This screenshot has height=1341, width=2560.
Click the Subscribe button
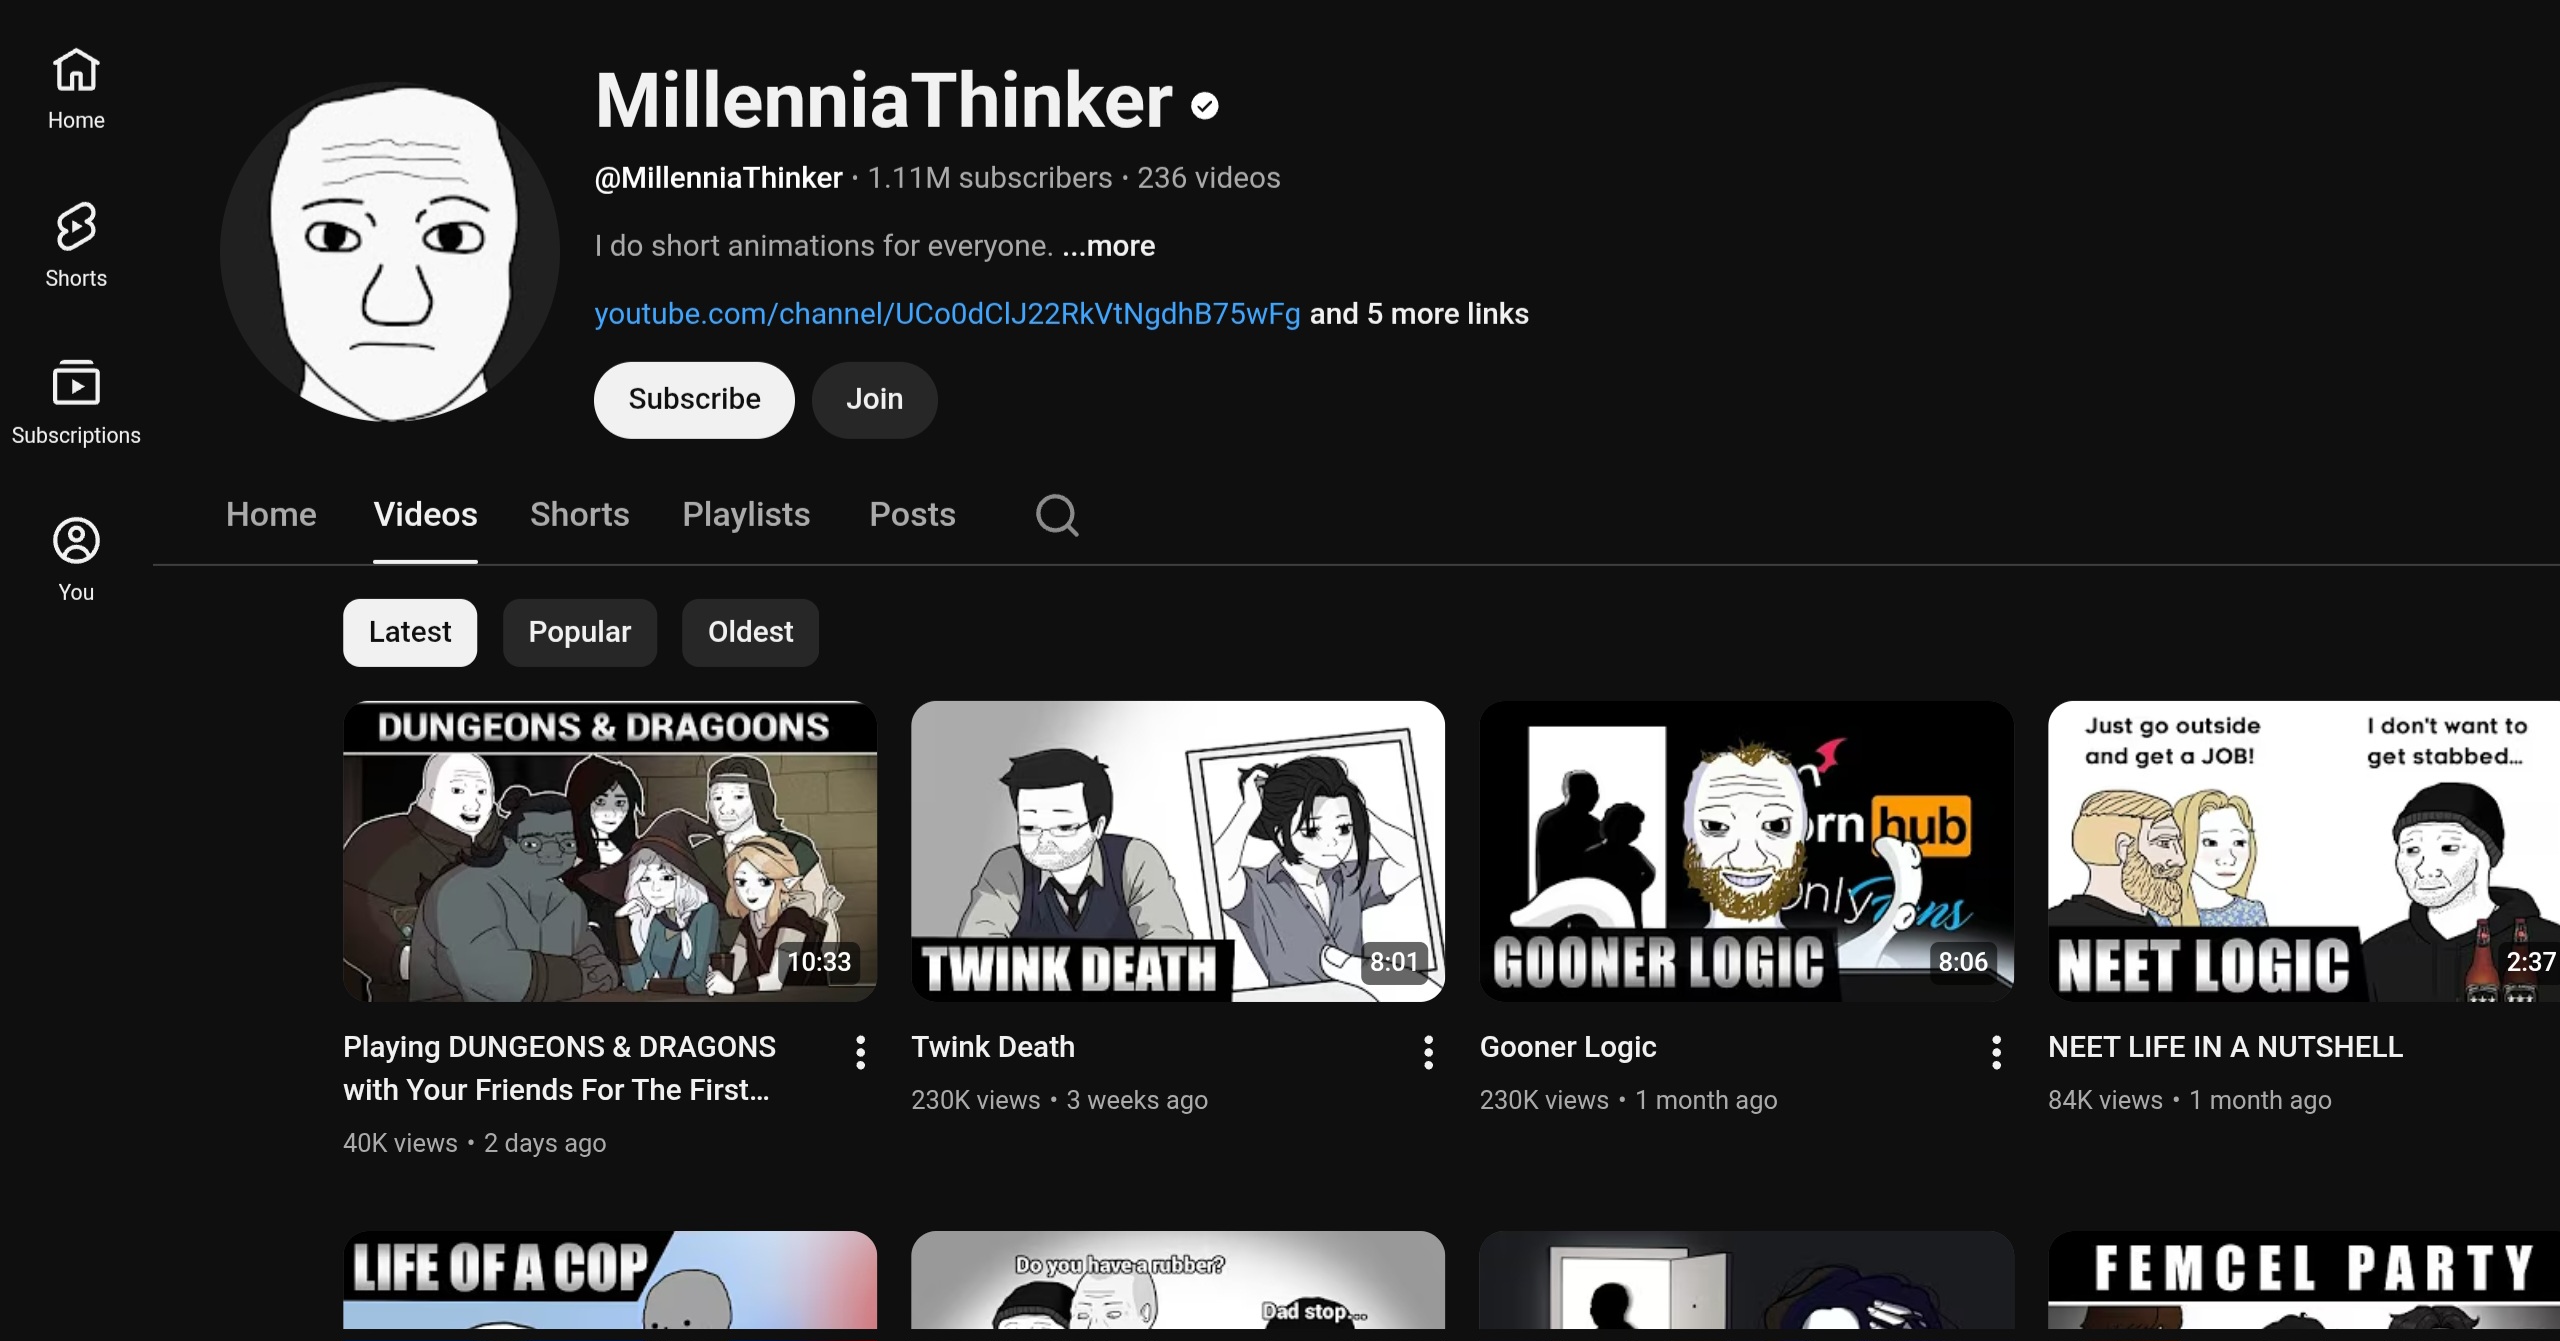click(x=694, y=399)
